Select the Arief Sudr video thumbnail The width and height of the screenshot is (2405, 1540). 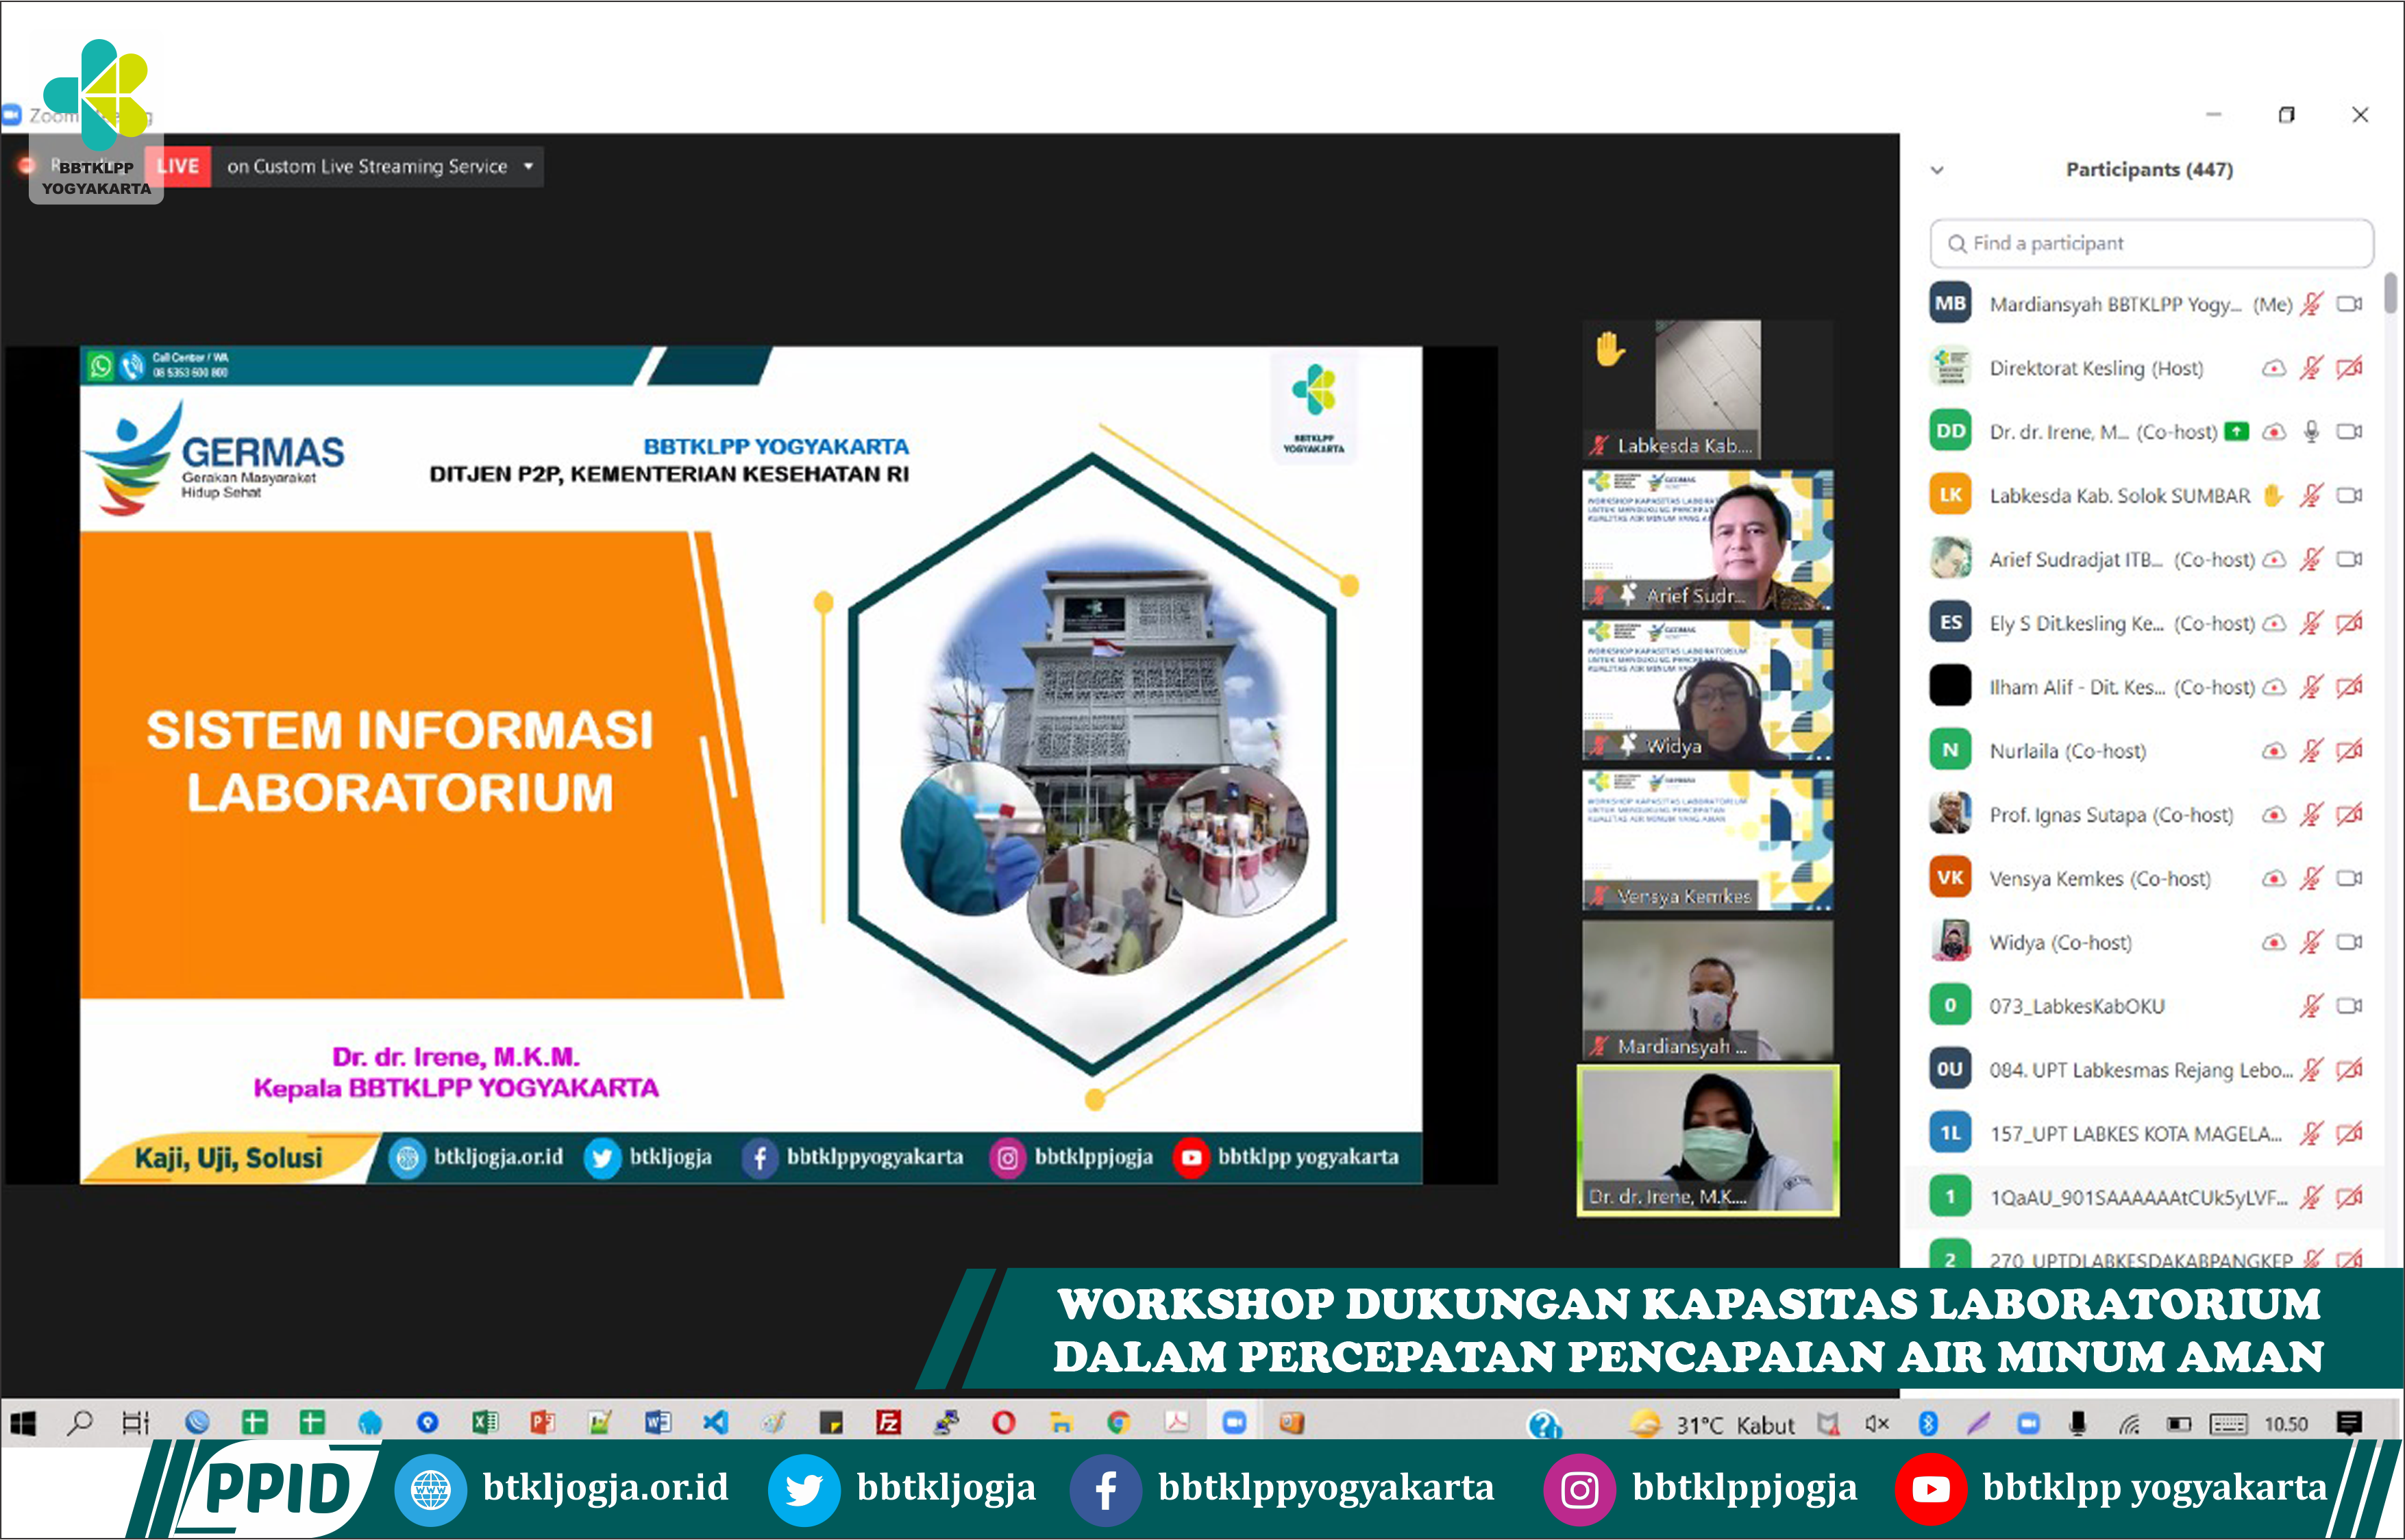[1708, 540]
